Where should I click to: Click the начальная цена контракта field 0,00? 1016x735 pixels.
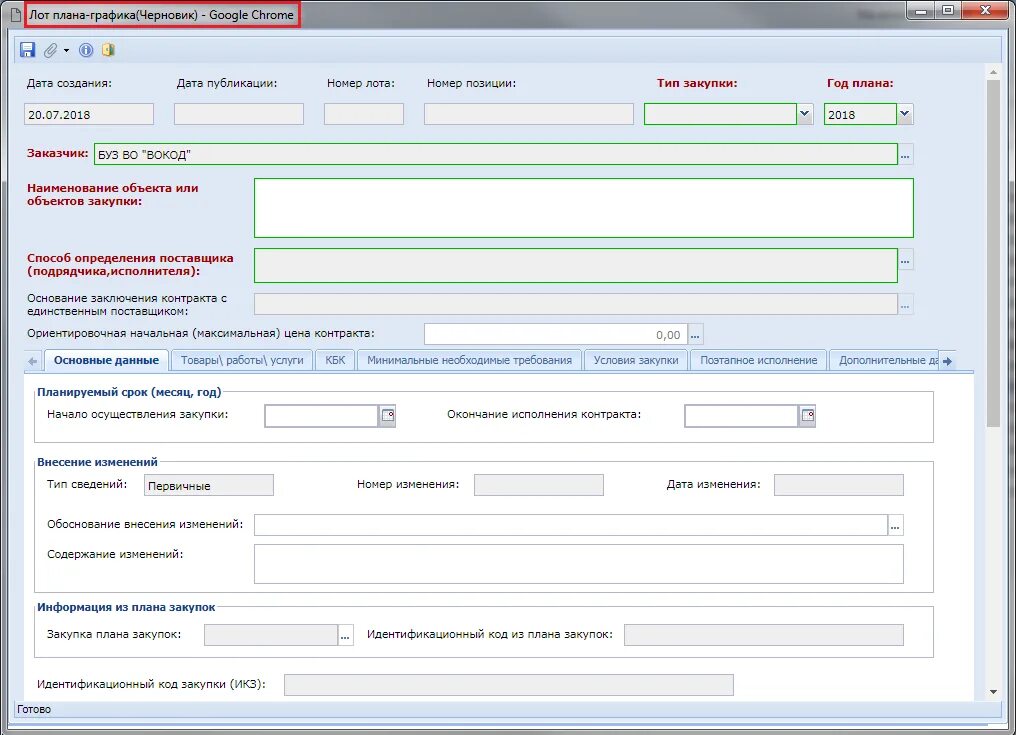pos(556,334)
